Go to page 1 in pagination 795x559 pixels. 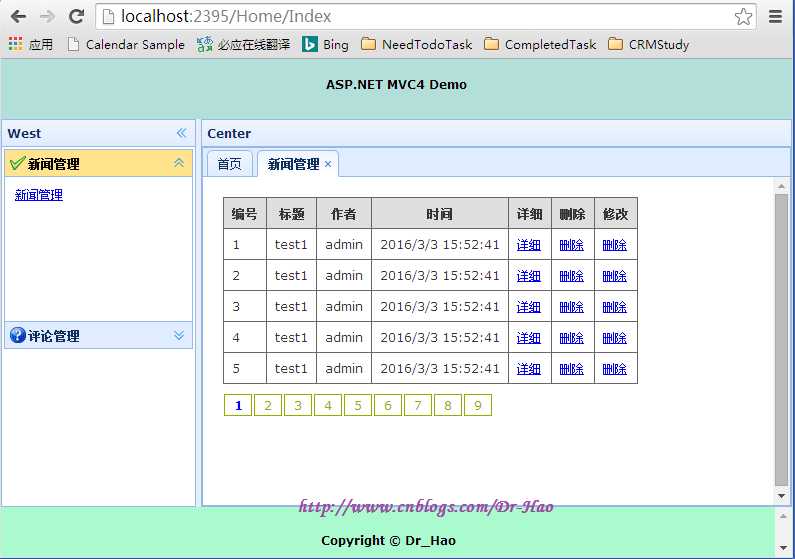[238, 405]
